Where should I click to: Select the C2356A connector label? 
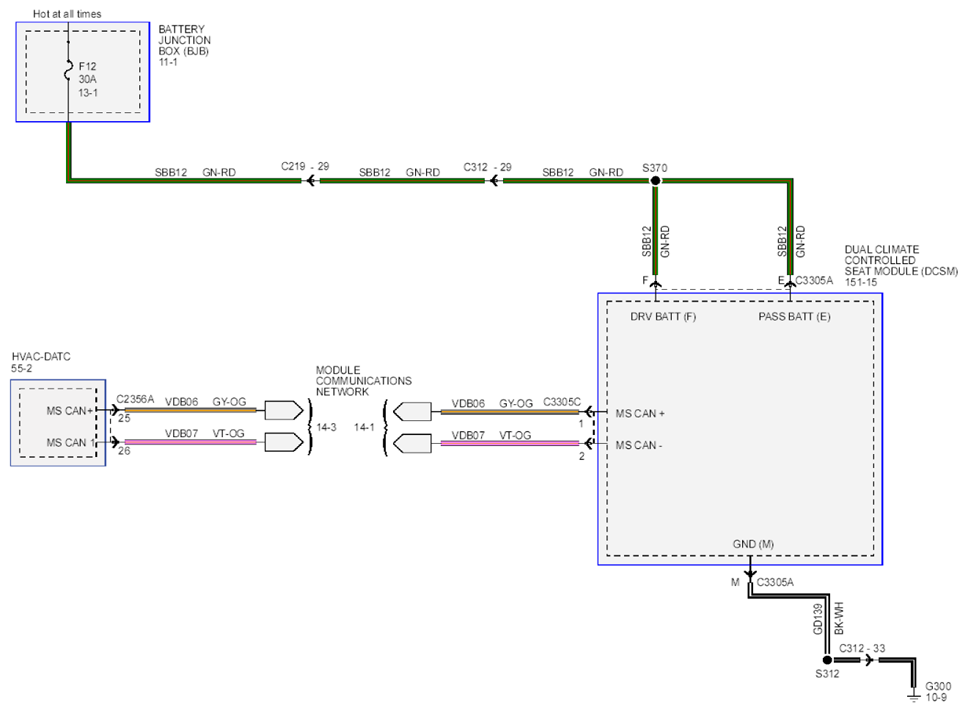[x=135, y=399]
